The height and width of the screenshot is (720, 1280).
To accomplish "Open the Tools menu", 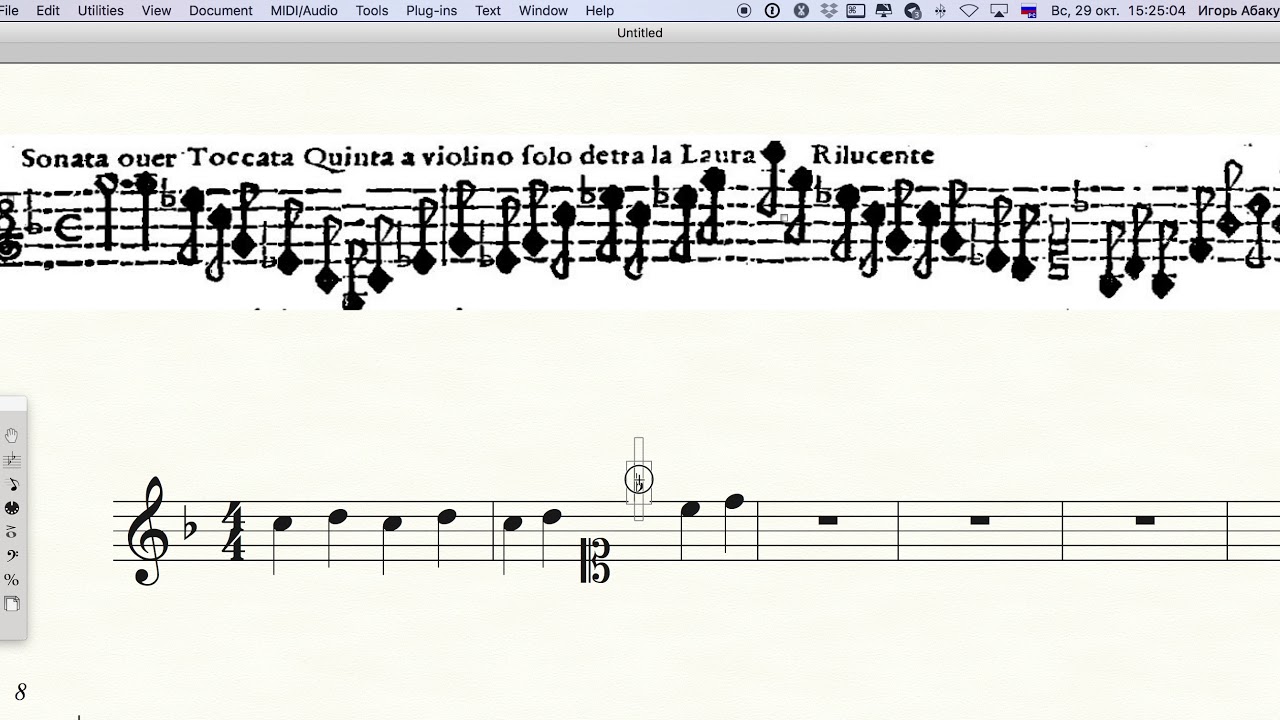I will (x=372, y=11).
